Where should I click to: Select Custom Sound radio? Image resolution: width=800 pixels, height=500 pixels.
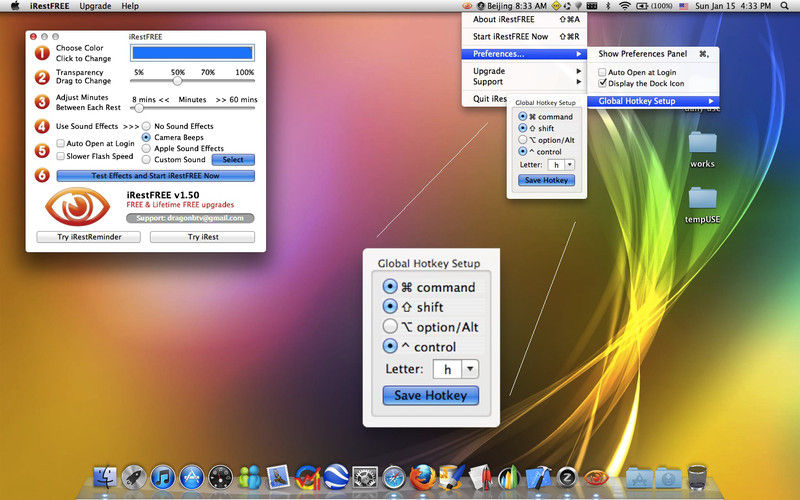point(146,160)
